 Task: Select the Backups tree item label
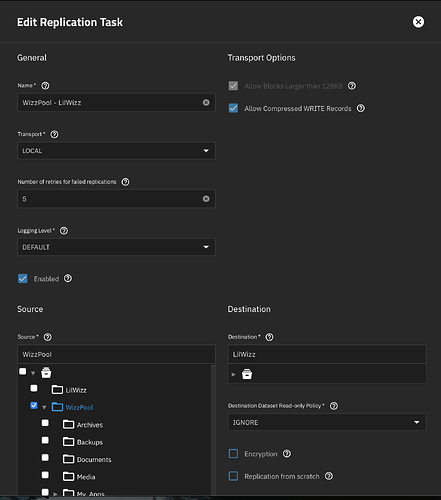pos(90,442)
